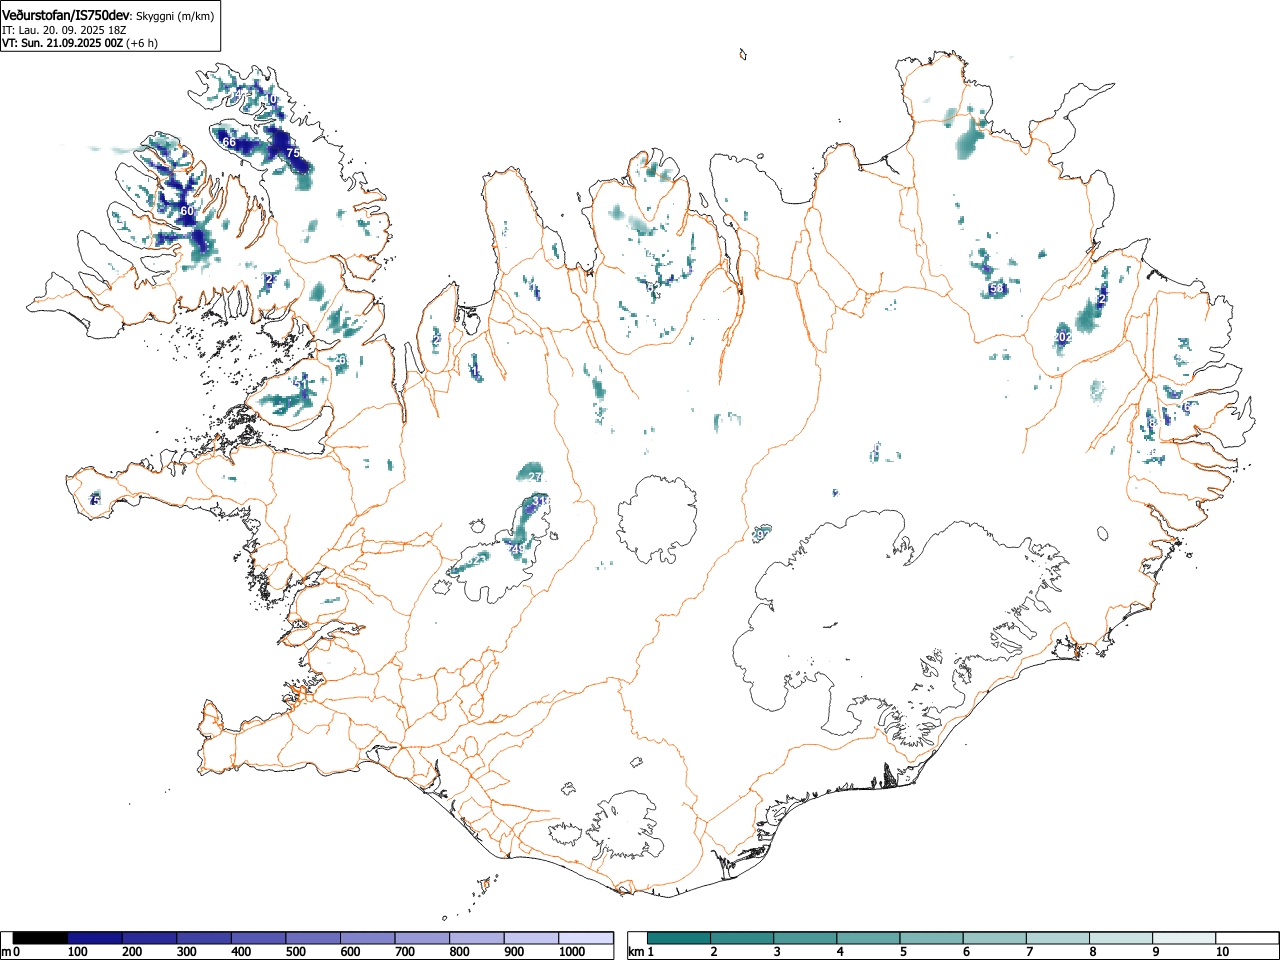Click the '1000' tick on meter legend
Image resolution: width=1280 pixels, height=960 pixels.
tap(571, 952)
